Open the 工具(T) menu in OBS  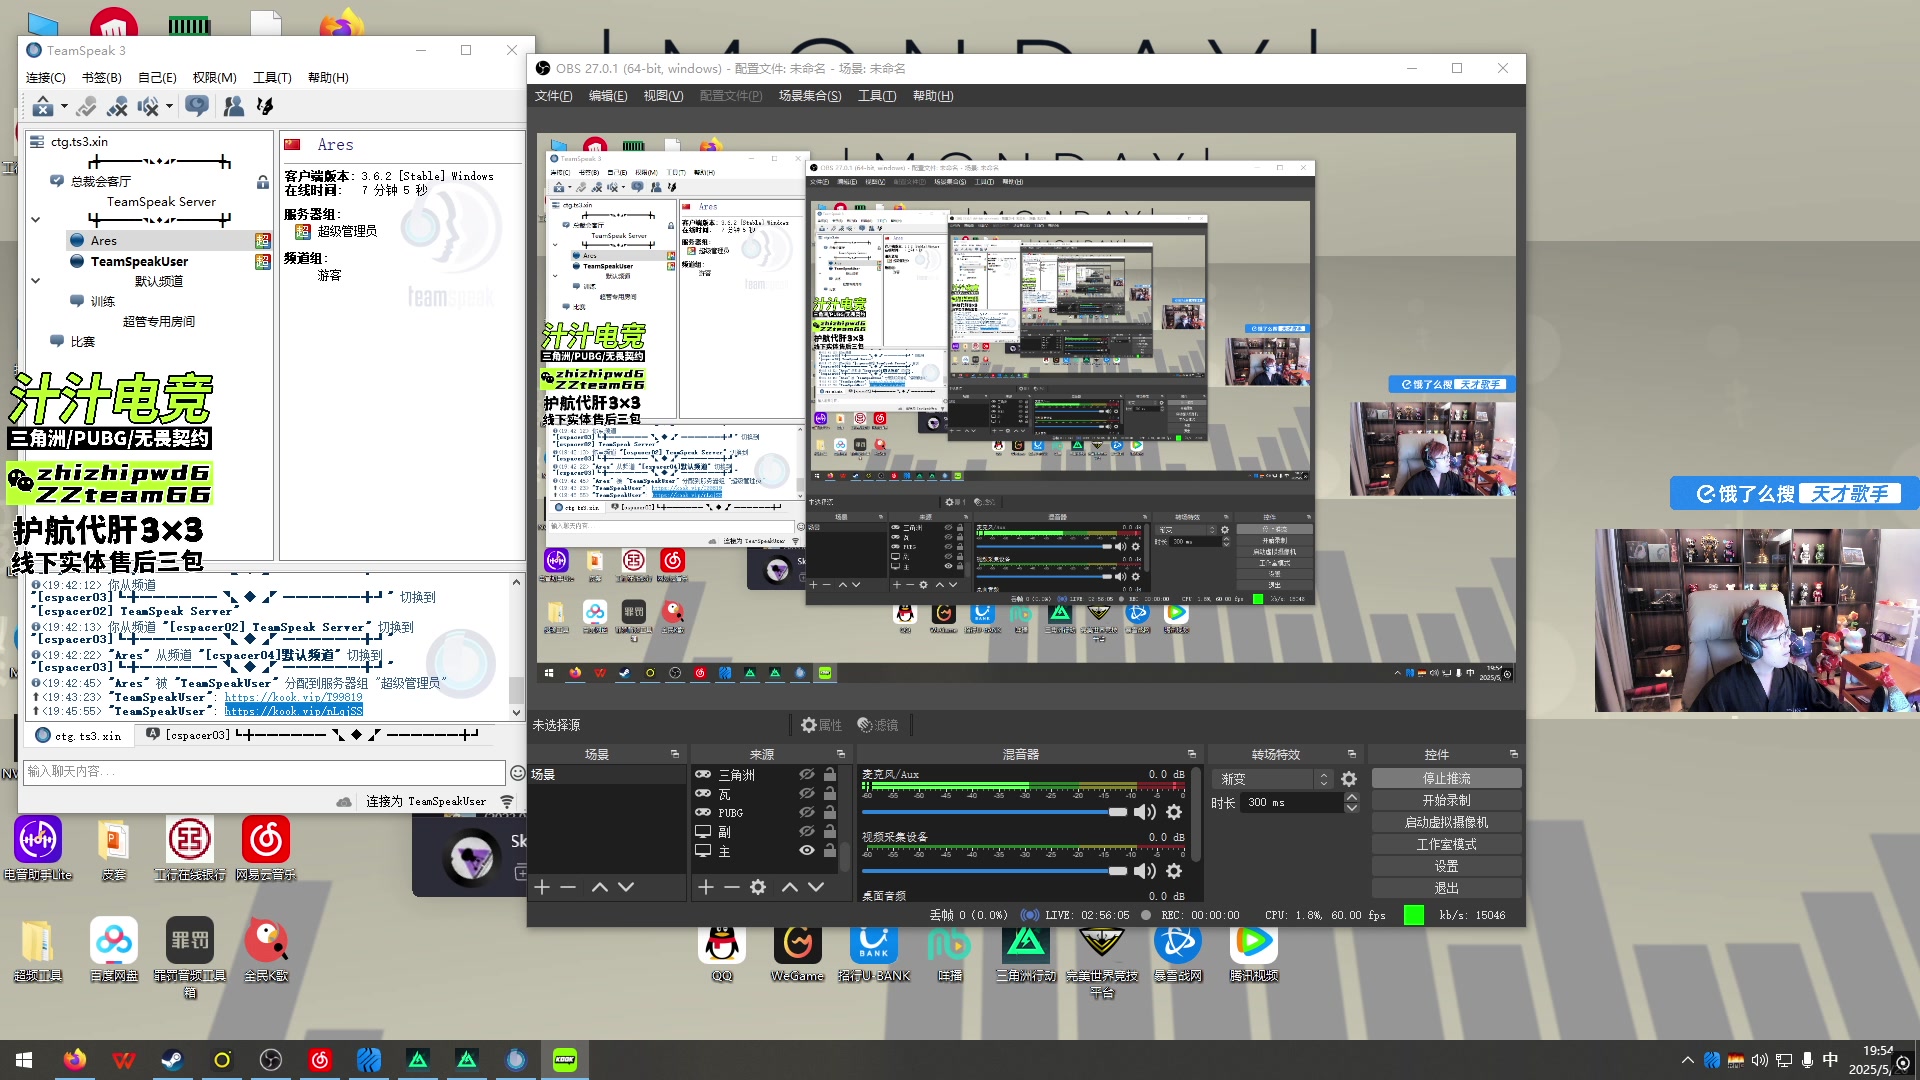coord(876,96)
